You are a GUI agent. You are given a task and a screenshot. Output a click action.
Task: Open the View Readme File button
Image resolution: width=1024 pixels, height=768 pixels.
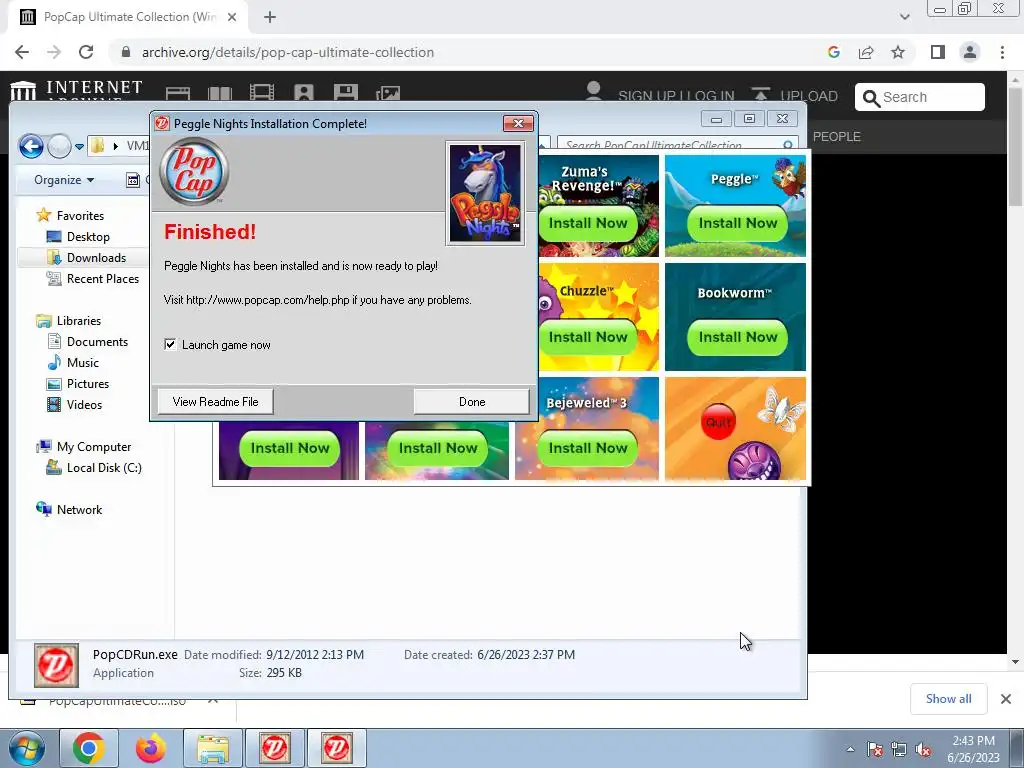(215, 402)
